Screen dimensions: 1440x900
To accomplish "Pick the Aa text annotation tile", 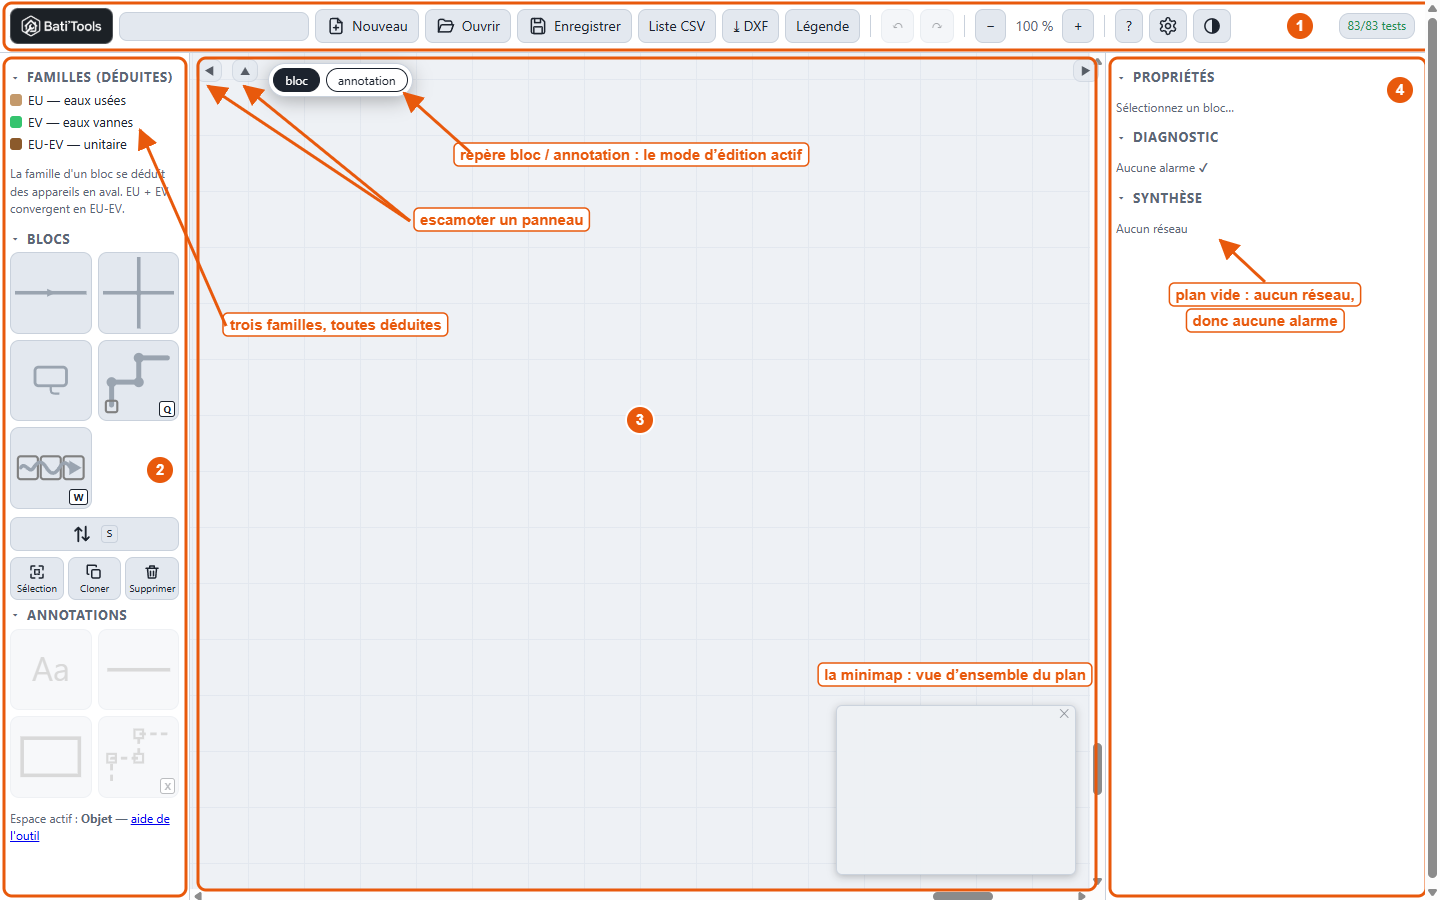I will click(51, 669).
